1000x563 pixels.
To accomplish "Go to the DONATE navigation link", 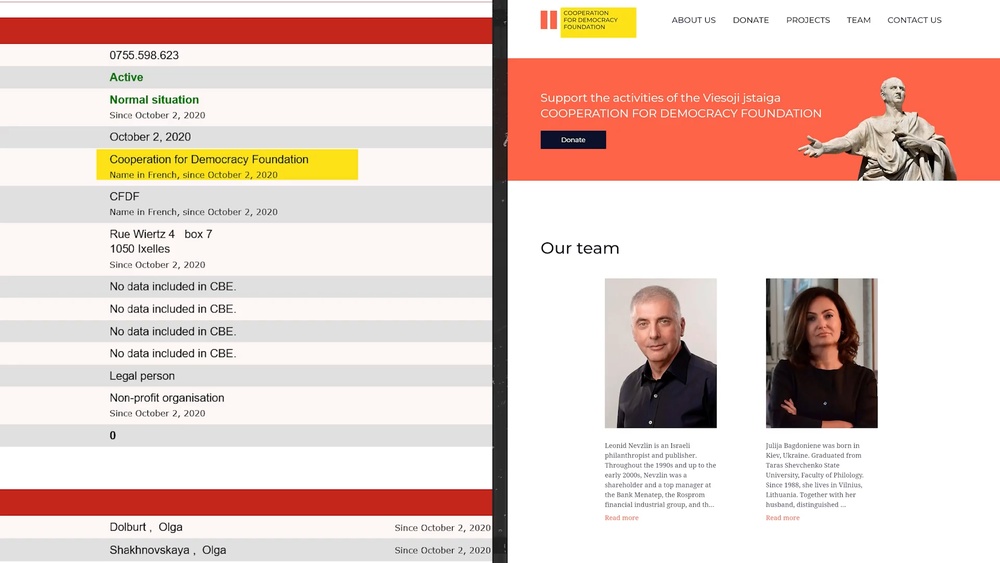I will [750, 20].
